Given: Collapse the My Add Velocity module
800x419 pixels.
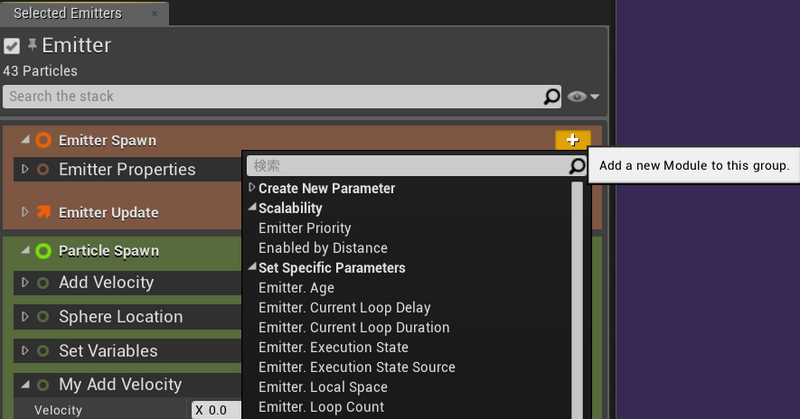Looking at the screenshot, I should [x=25, y=384].
